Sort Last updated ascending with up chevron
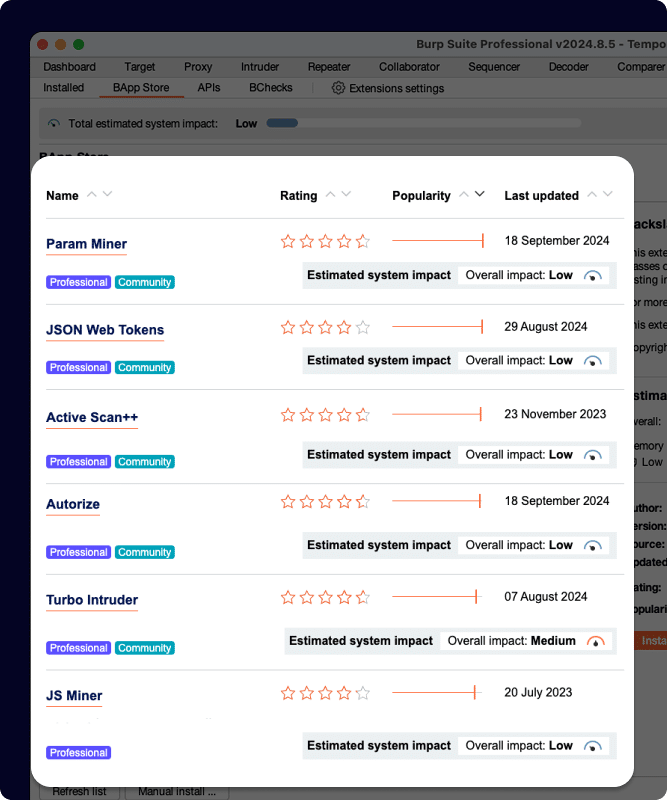The width and height of the screenshot is (667, 800). 592,195
